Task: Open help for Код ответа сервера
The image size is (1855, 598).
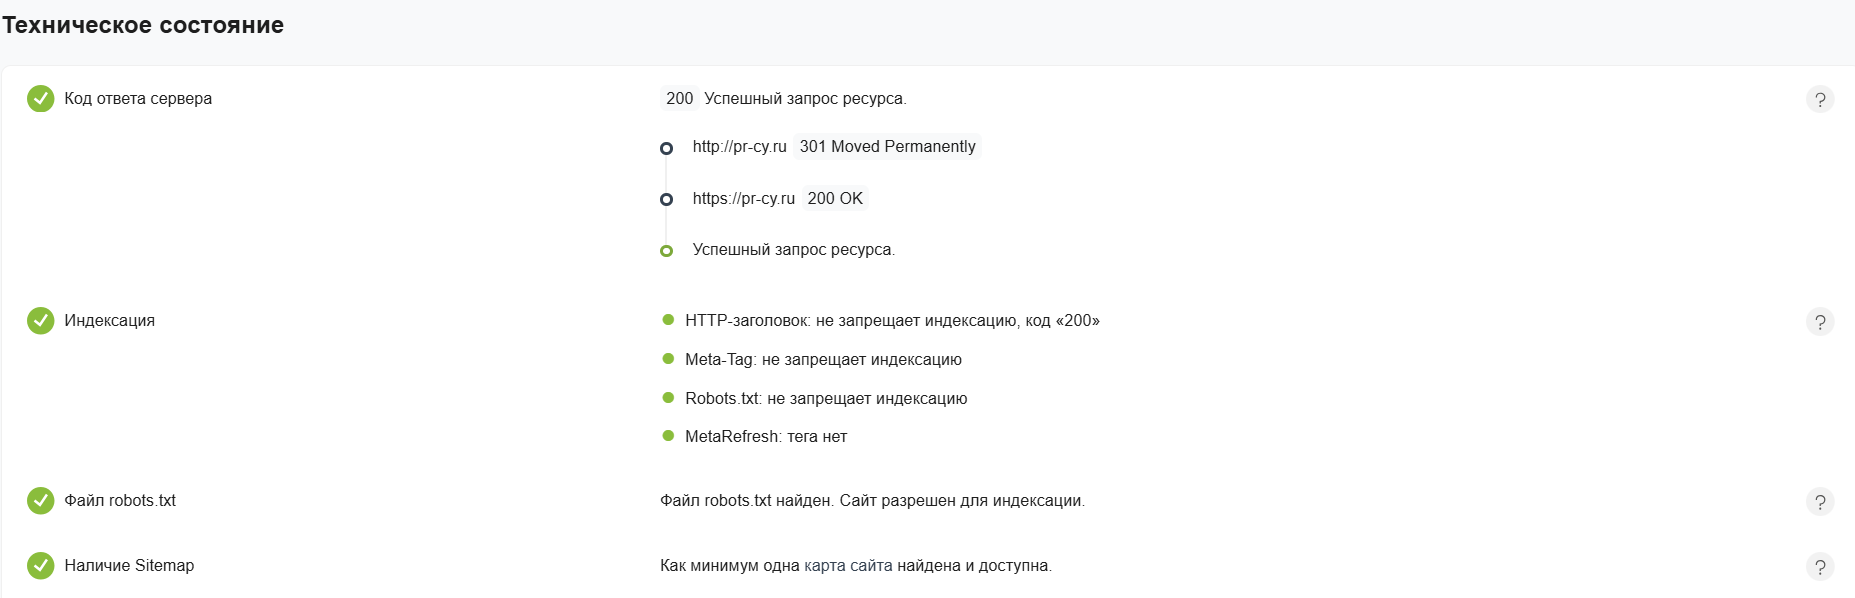Action: click(x=1820, y=100)
